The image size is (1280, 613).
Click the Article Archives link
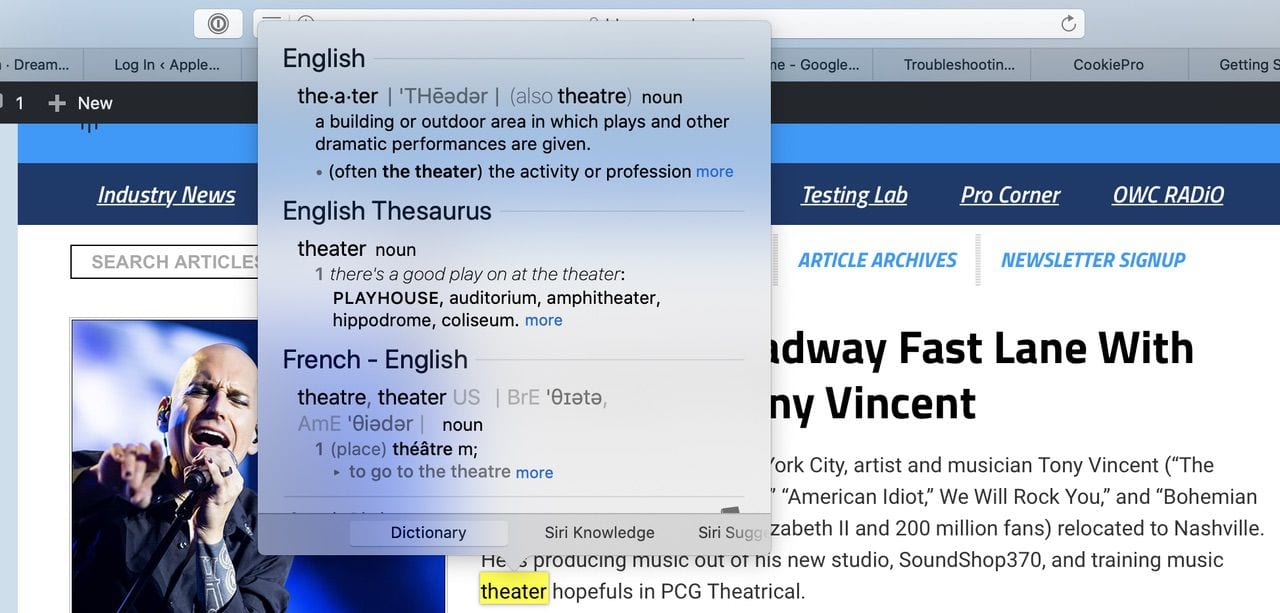pyautogui.click(x=877, y=260)
